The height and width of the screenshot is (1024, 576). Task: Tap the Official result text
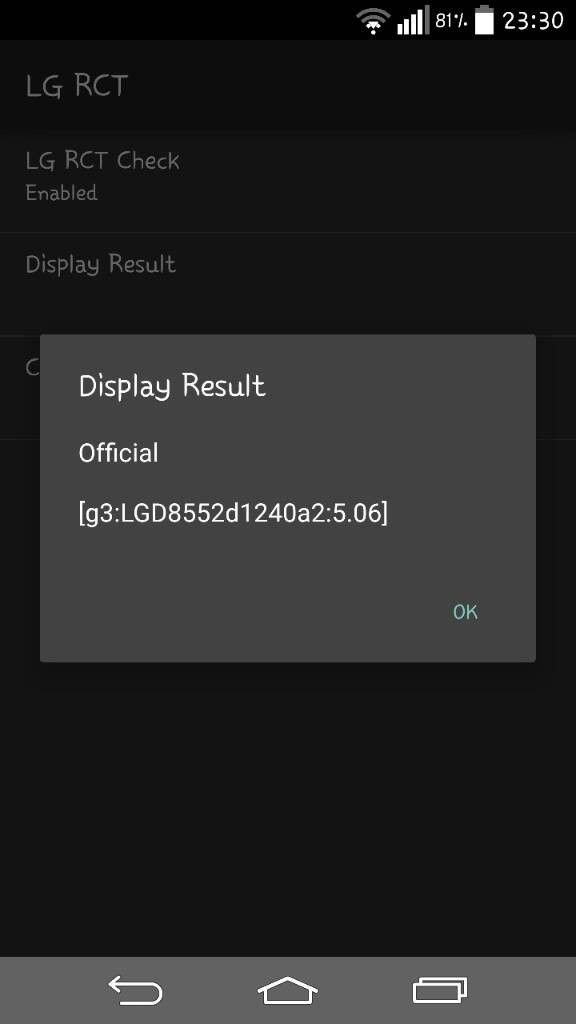click(x=118, y=453)
